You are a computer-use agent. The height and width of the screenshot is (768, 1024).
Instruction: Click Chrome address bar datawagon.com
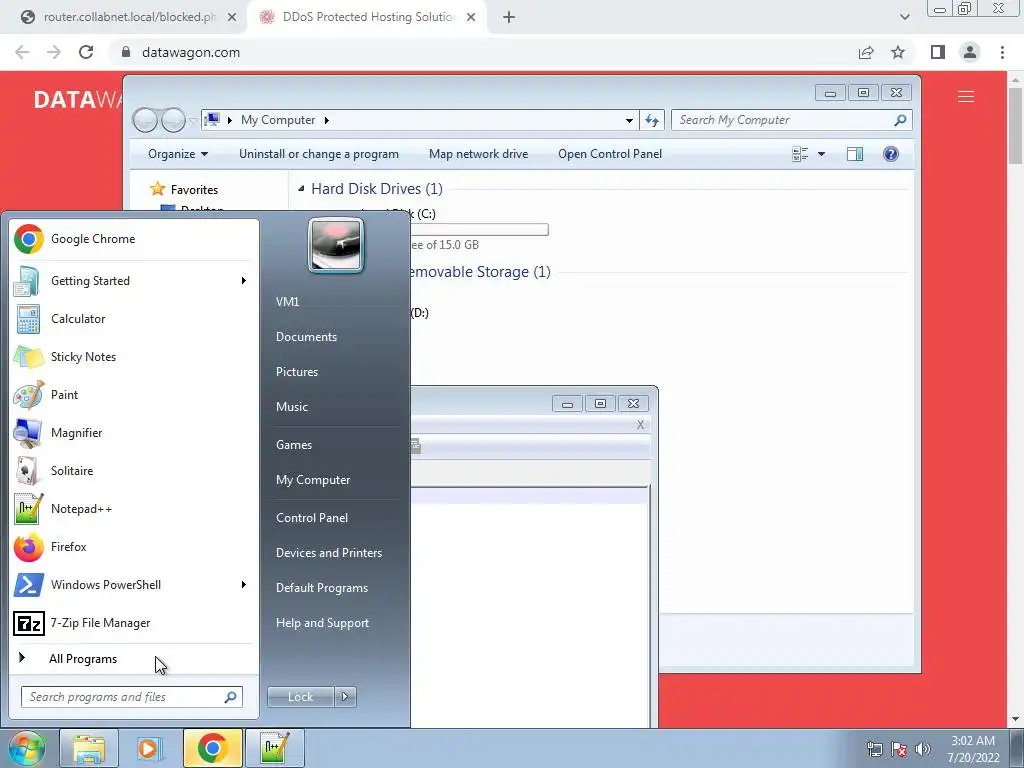tap(190, 52)
